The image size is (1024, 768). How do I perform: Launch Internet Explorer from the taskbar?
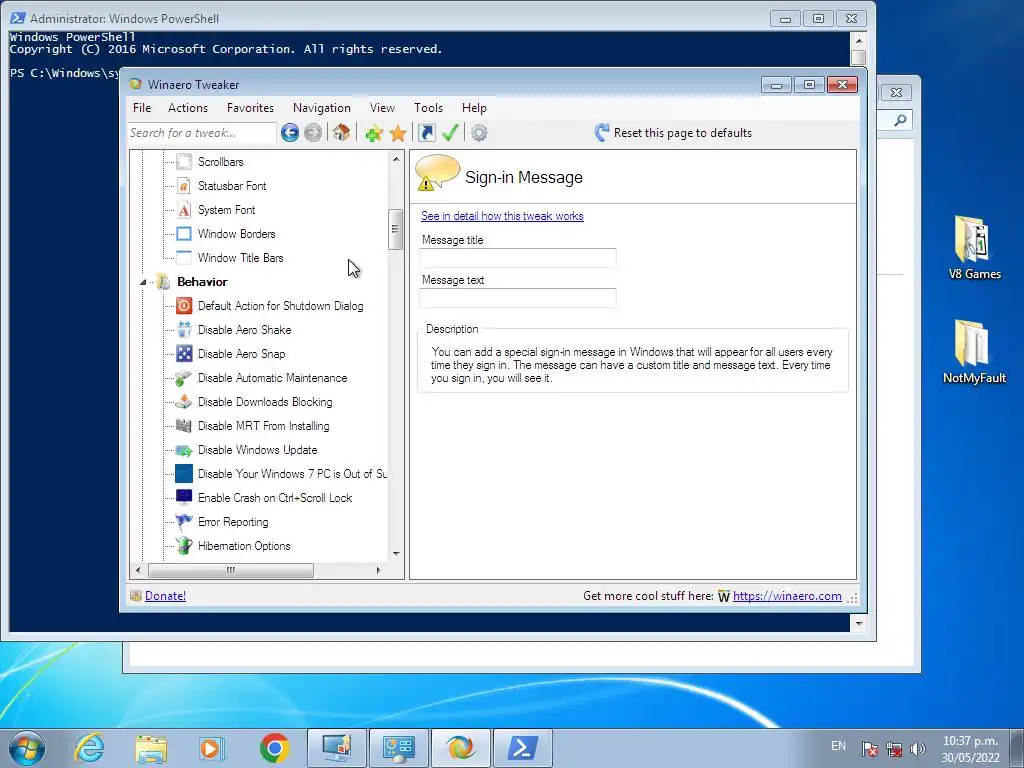pos(89,748)
